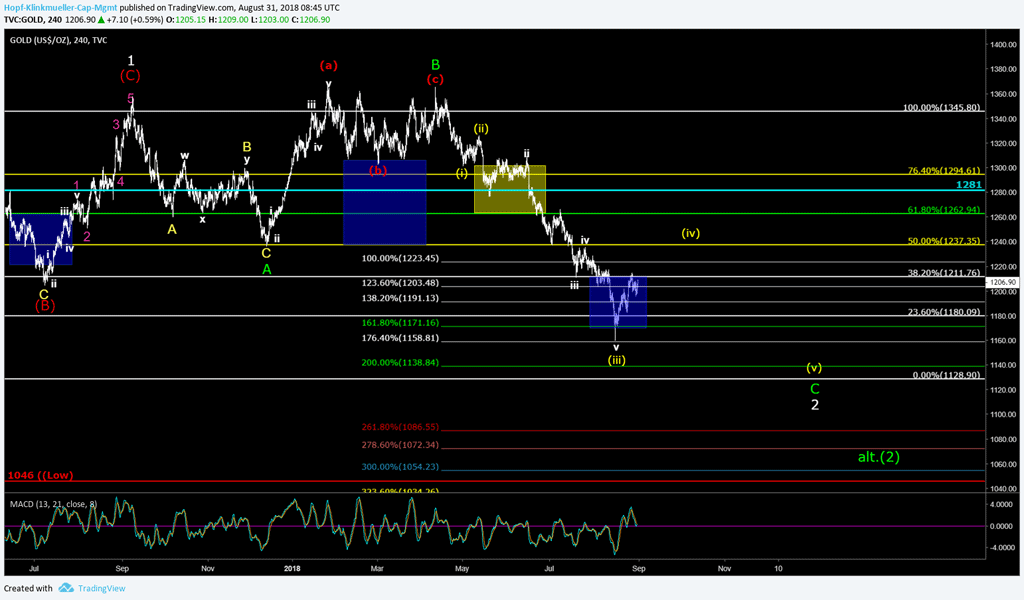Select the large blue rectangle around (b)
The image size is (1024, 600).
(x=384, y=202)
